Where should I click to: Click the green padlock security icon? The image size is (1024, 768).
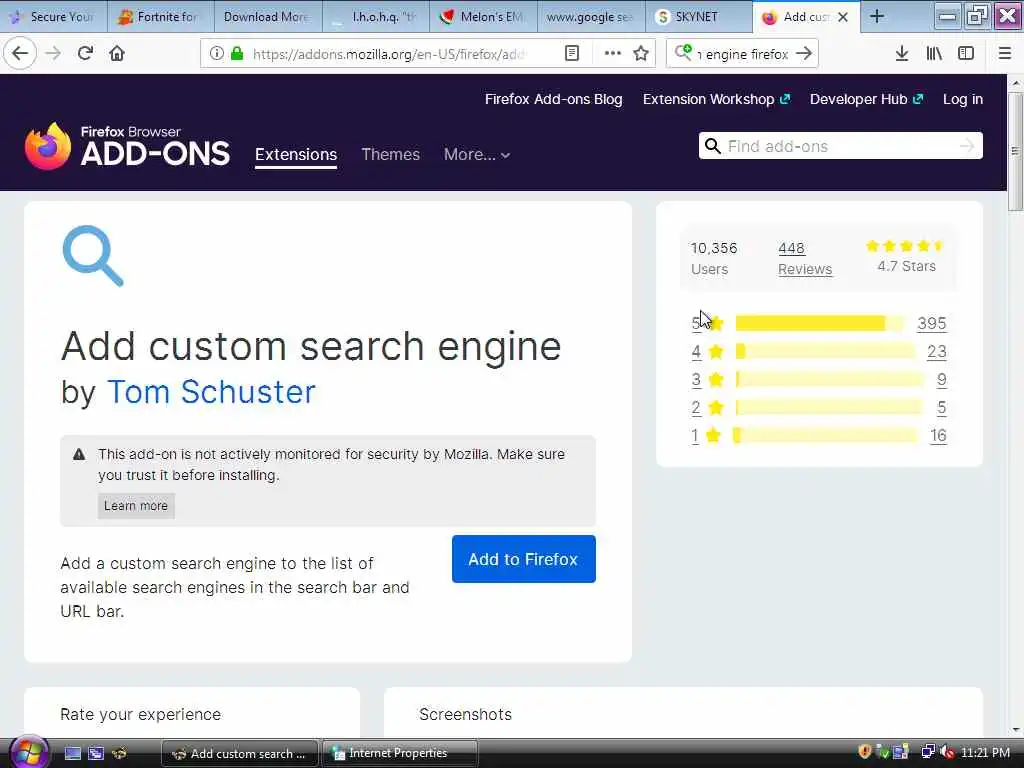click(237, 54)
